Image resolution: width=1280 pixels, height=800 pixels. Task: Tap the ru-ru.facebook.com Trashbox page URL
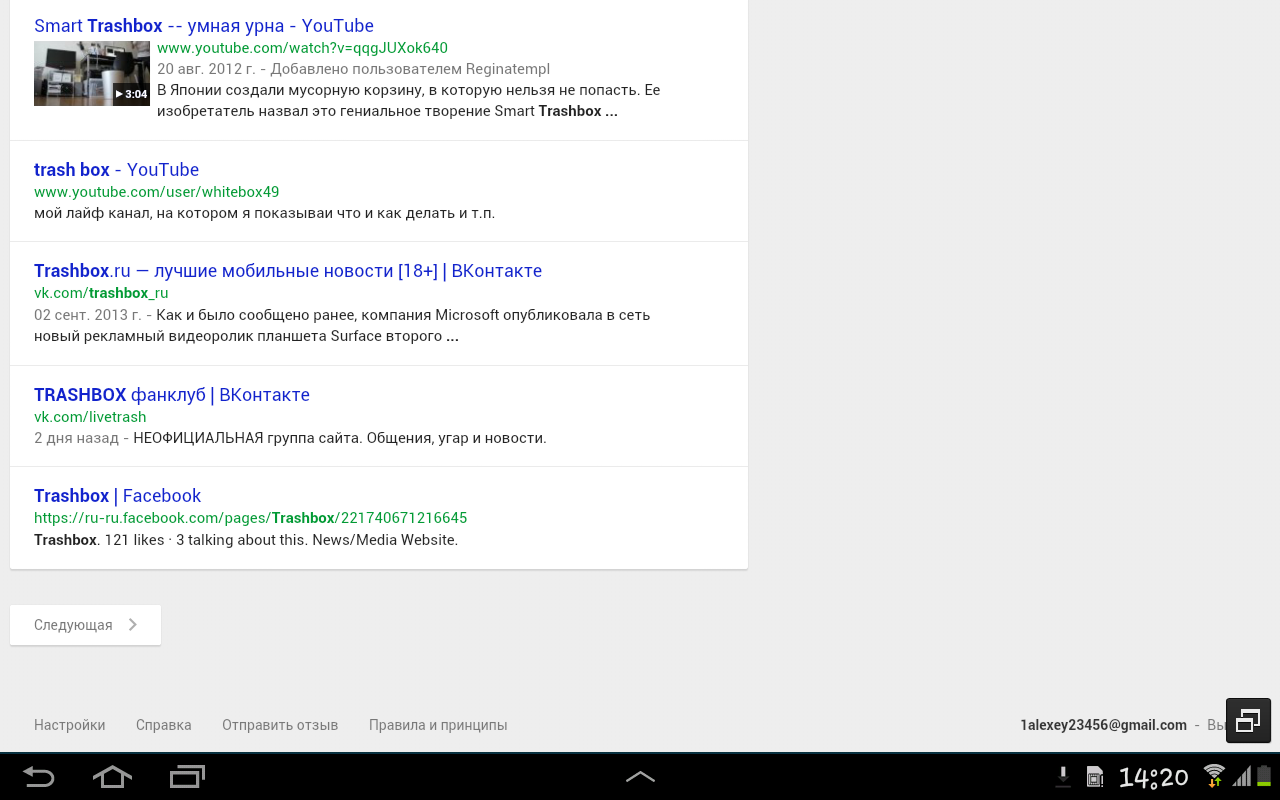click(x=250, y=518)
